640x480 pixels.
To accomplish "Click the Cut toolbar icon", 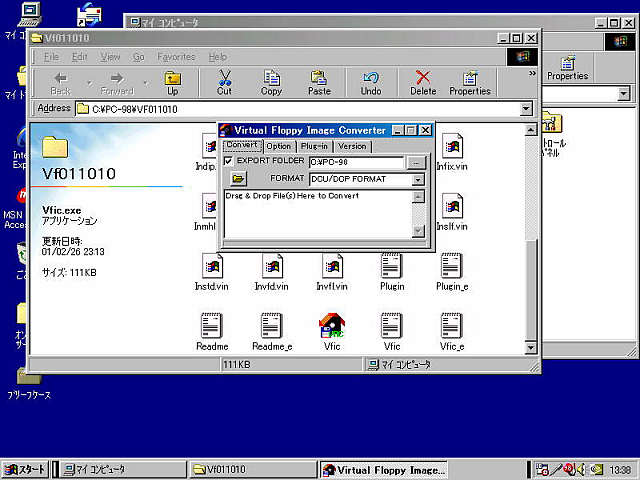I will pyautogui.click(x=224, y=83).
